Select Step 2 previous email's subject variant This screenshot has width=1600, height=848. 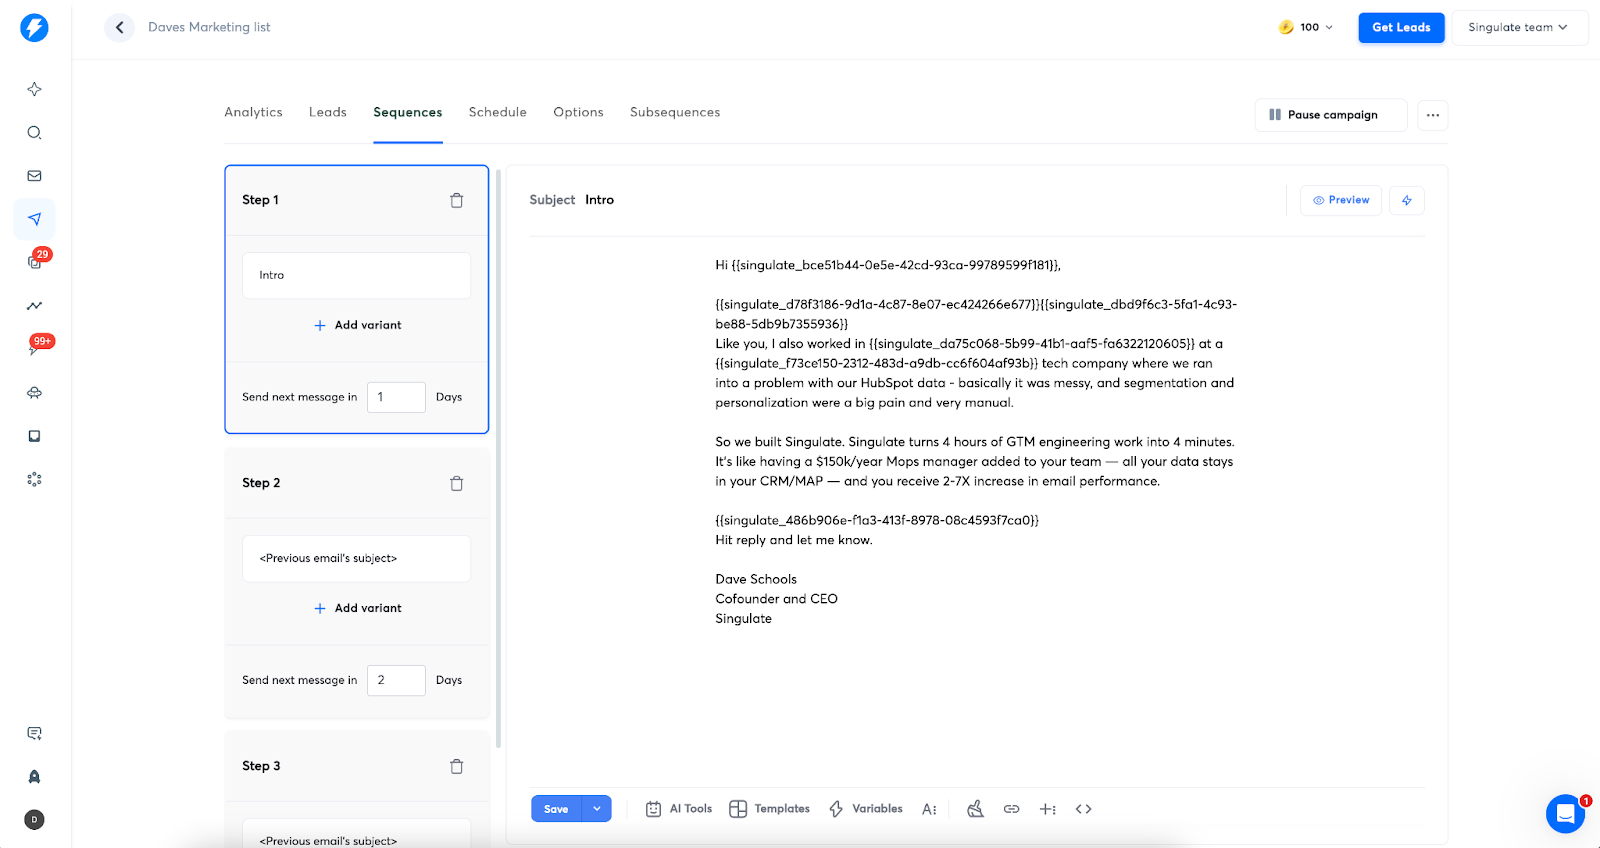click(356, 558)
